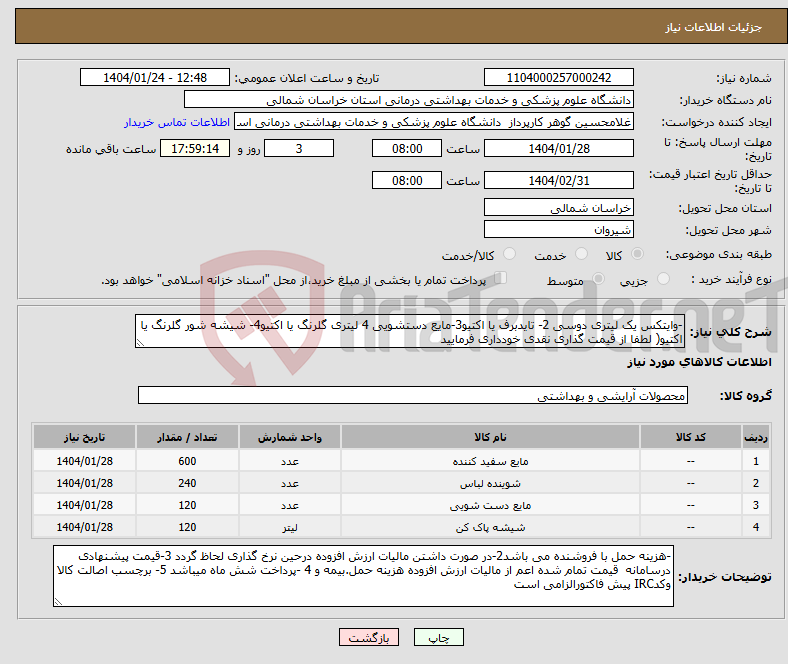Image resolution: width=788 pixels, height=664 pixels.
Task: Select the متوسط purchase type radio
Action: click(598, 278)
